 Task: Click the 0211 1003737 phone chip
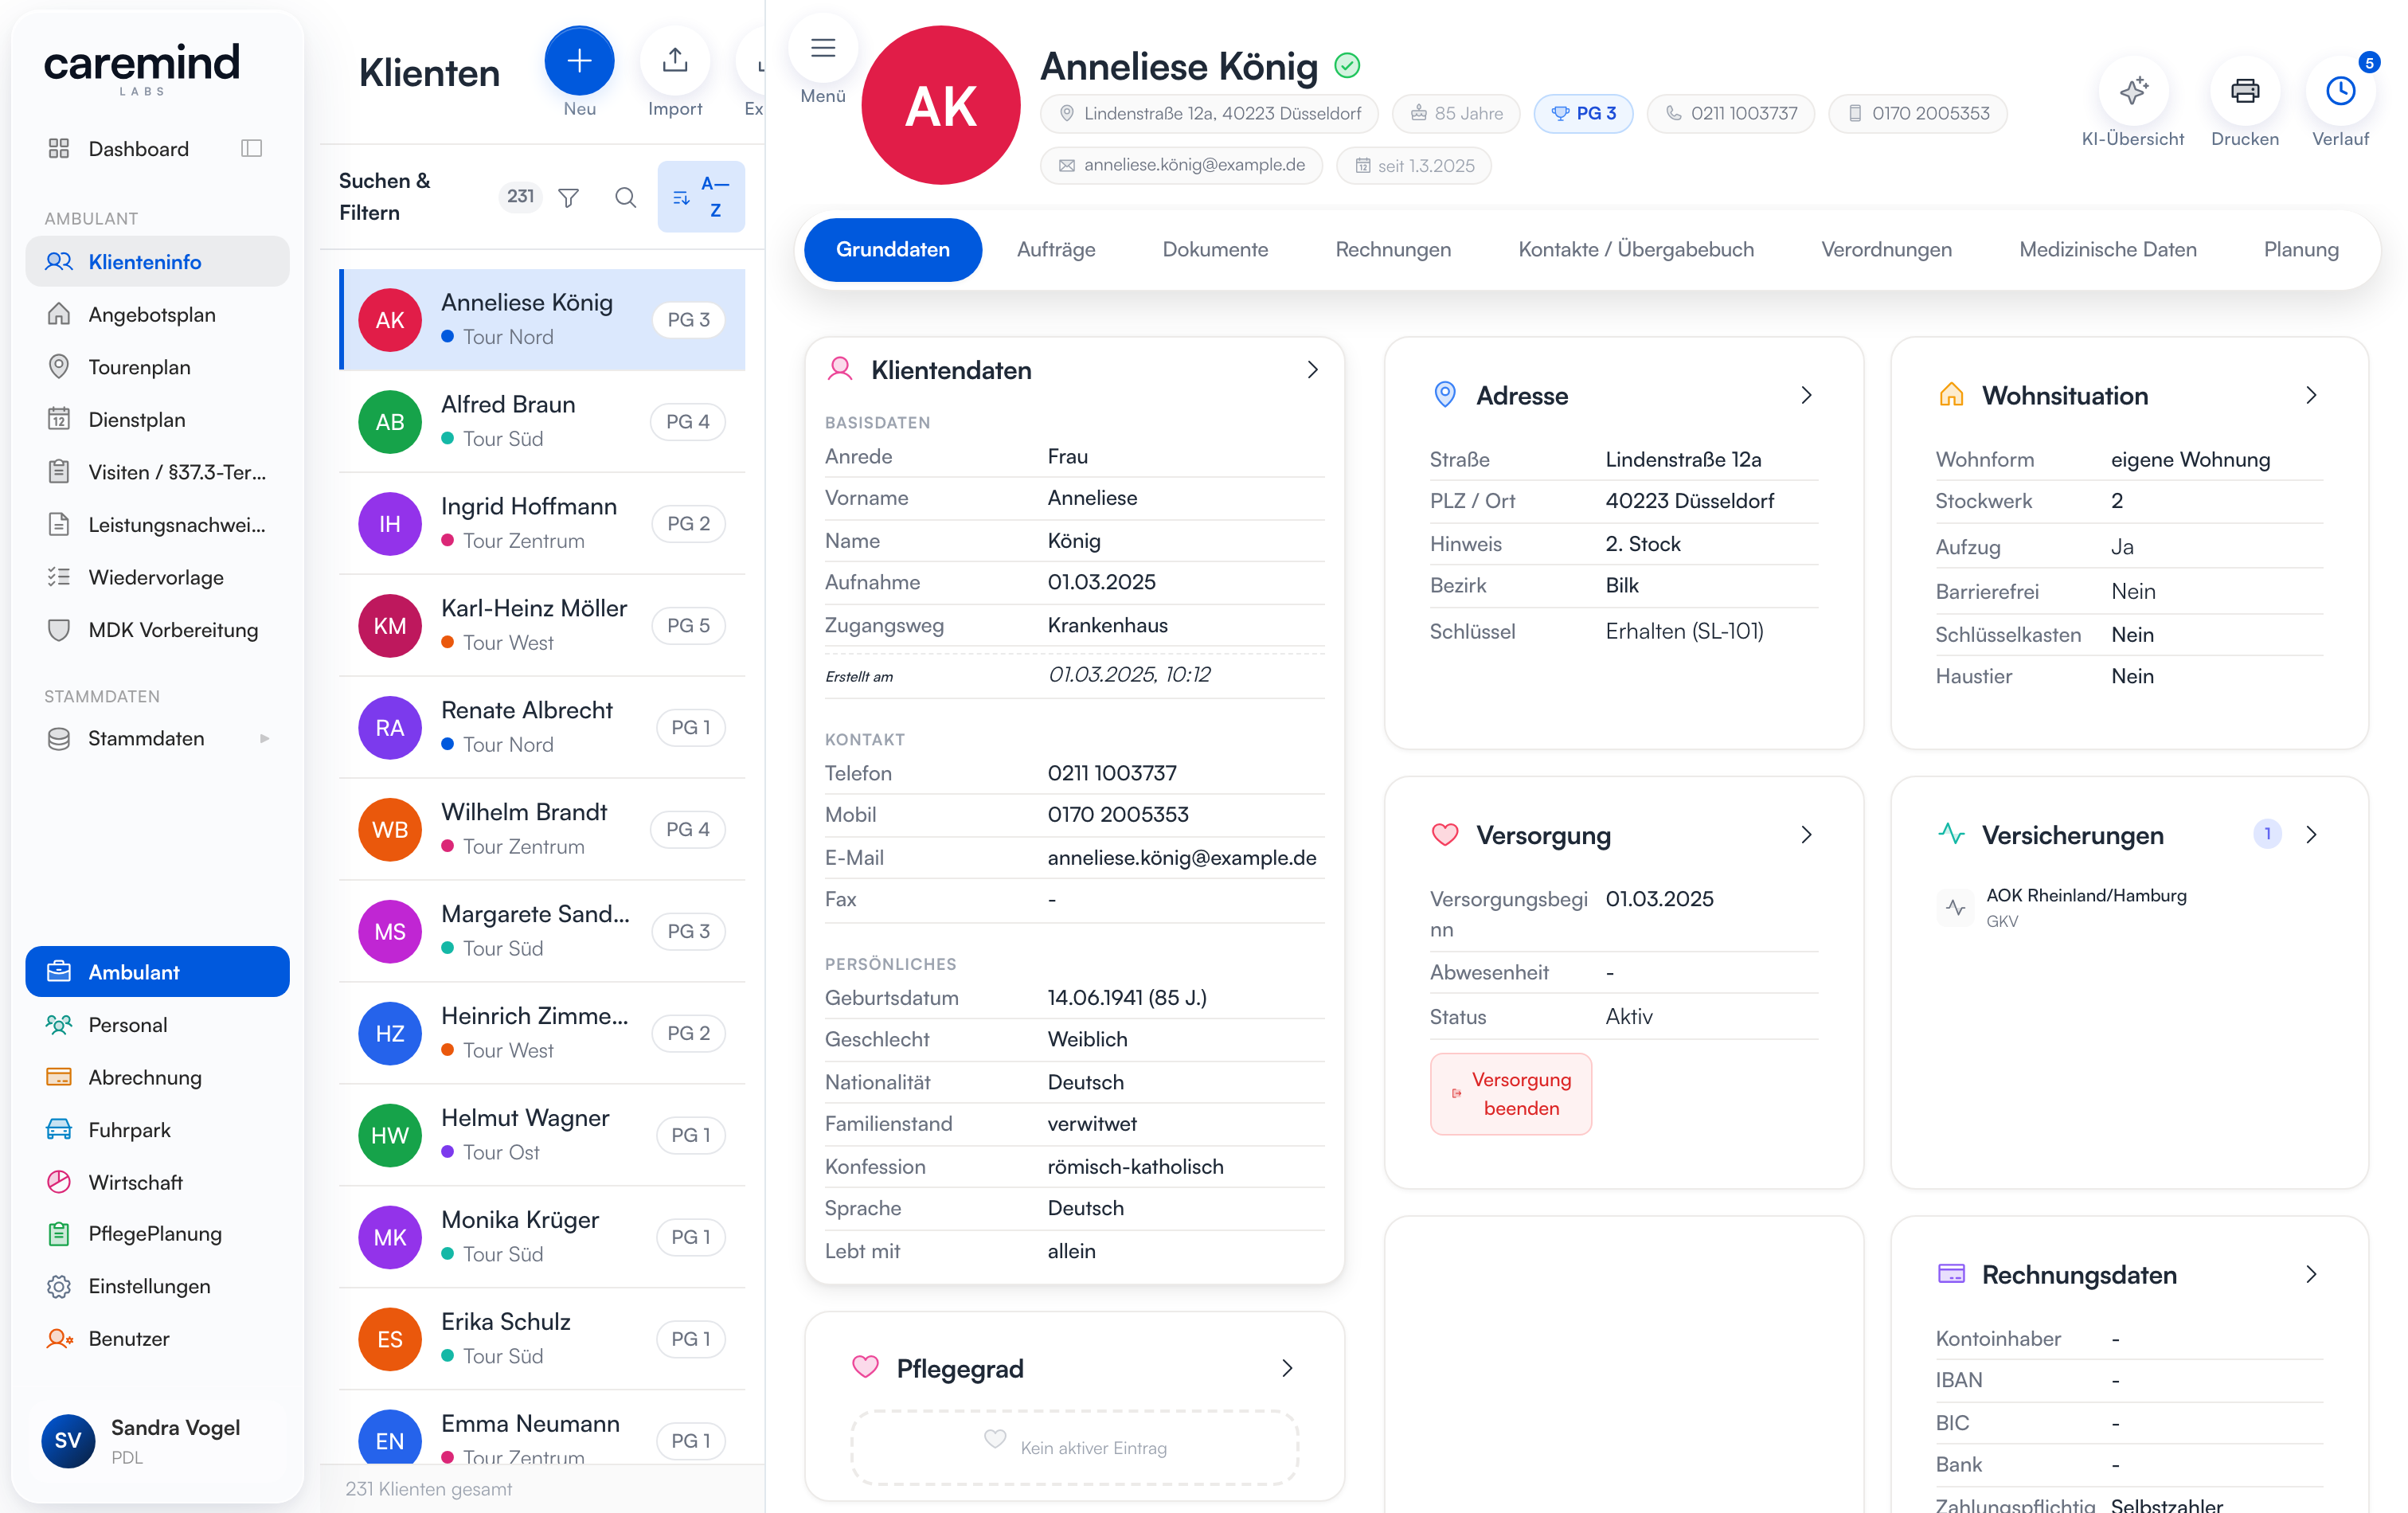click(1730, 114)
